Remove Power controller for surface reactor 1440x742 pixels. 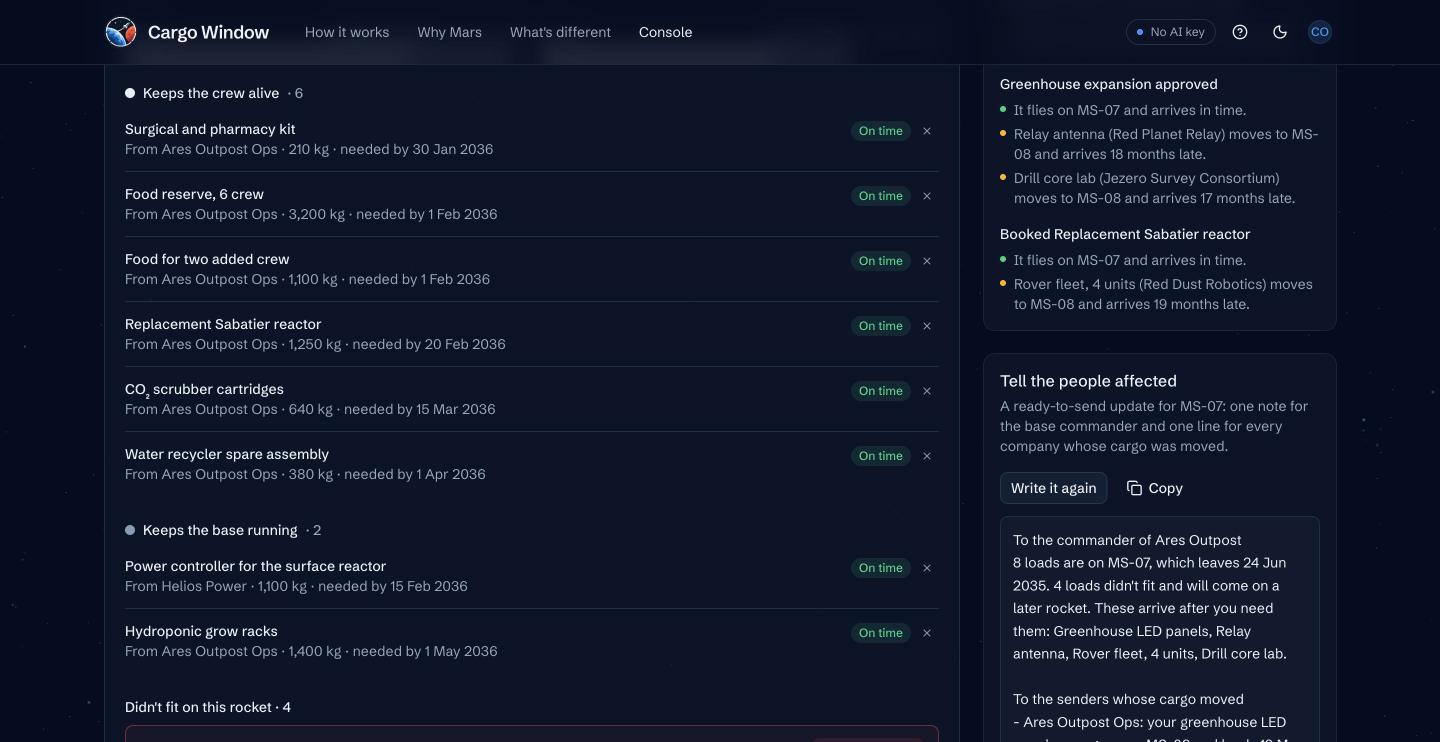[927, 568]
